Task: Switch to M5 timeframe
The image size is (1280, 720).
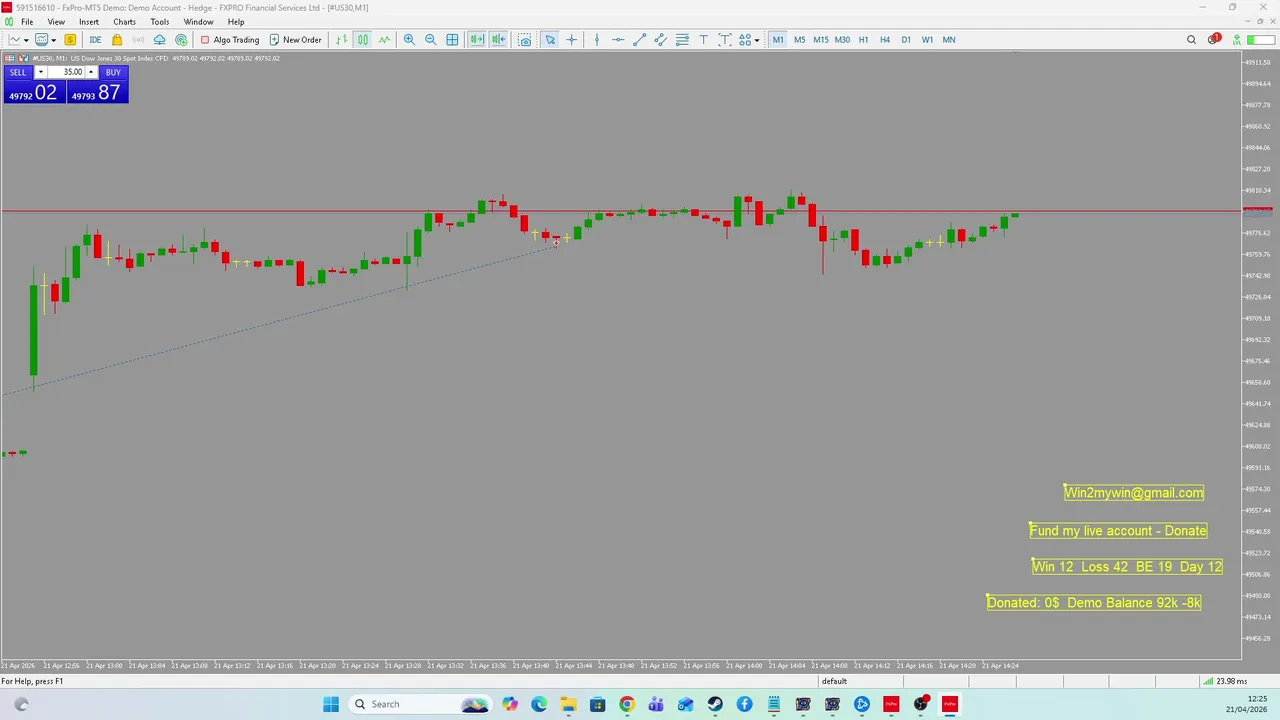Action: pos(799,40)
